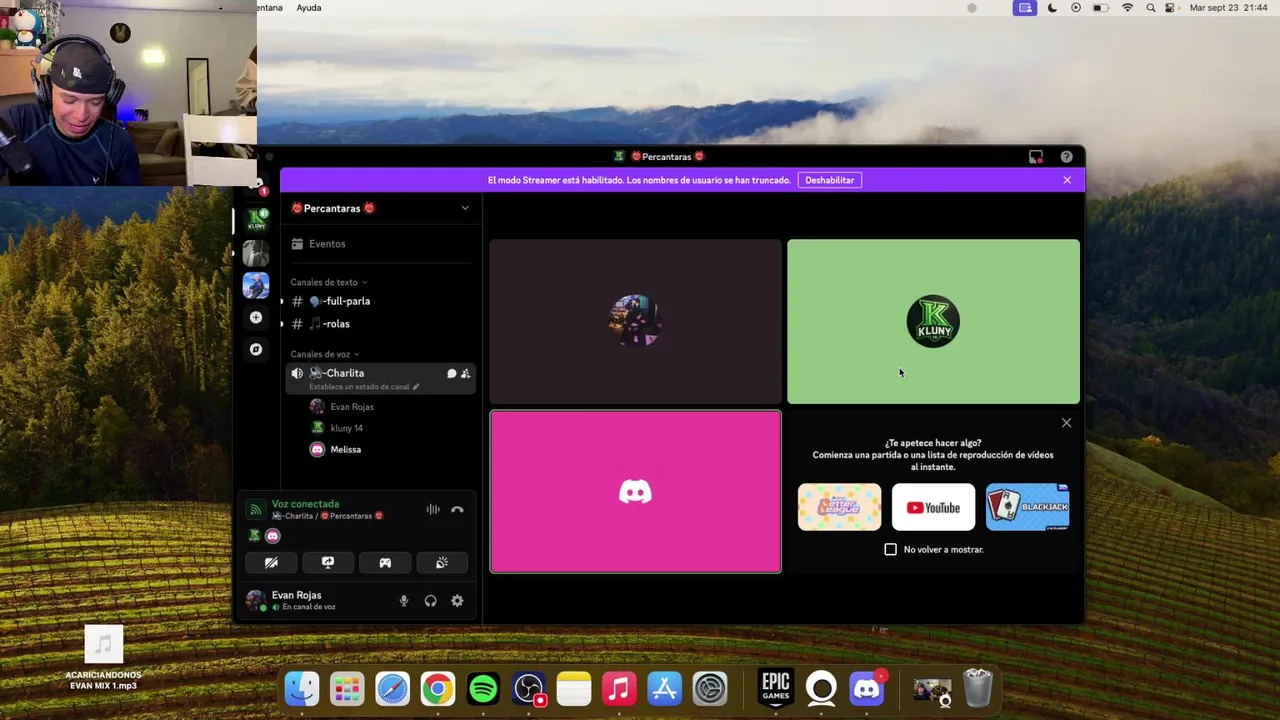Mute the microphone in user panel

pyautogui.click(x=404, y=601)
